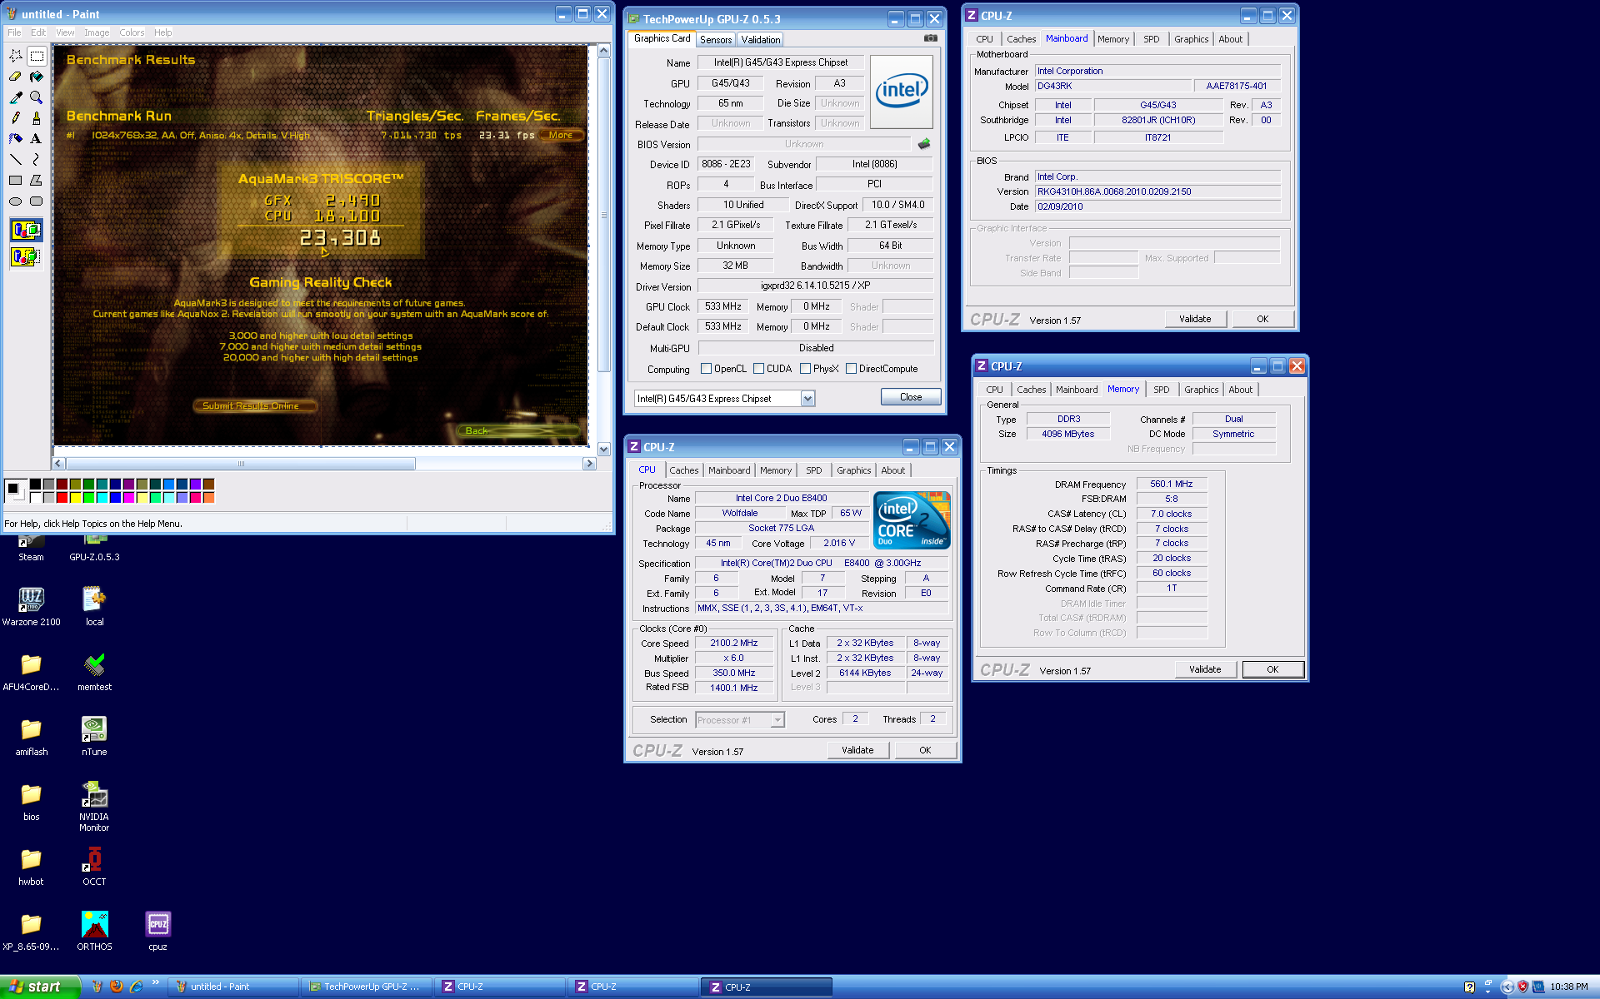Select the Curve tool in Paint
The width and height of the screenshot is (1600, 999).
[37, 160]
